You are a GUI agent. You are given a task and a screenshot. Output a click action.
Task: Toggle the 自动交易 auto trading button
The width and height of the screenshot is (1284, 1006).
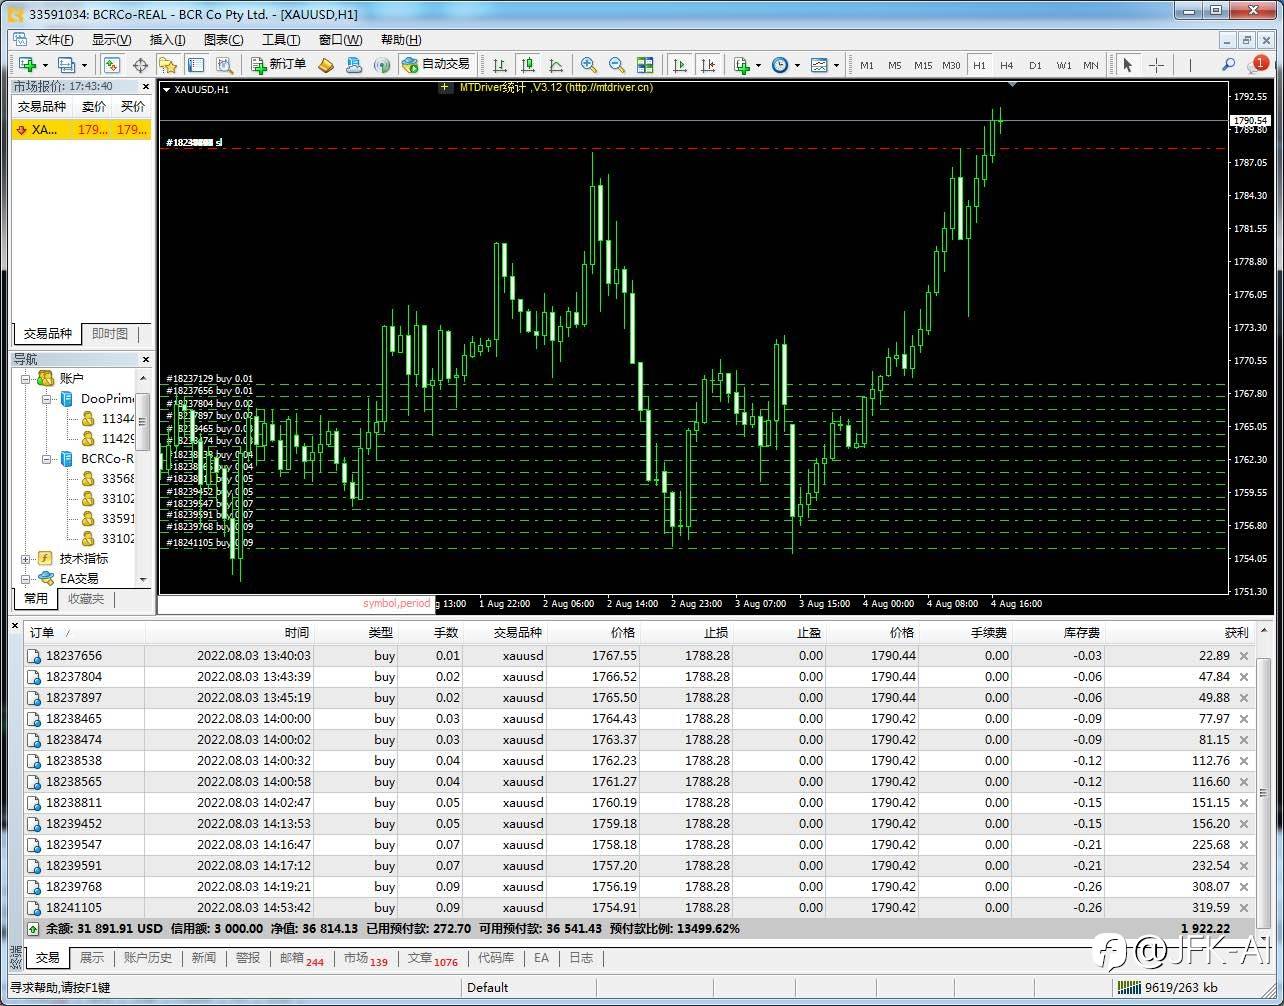pos(435,64)
